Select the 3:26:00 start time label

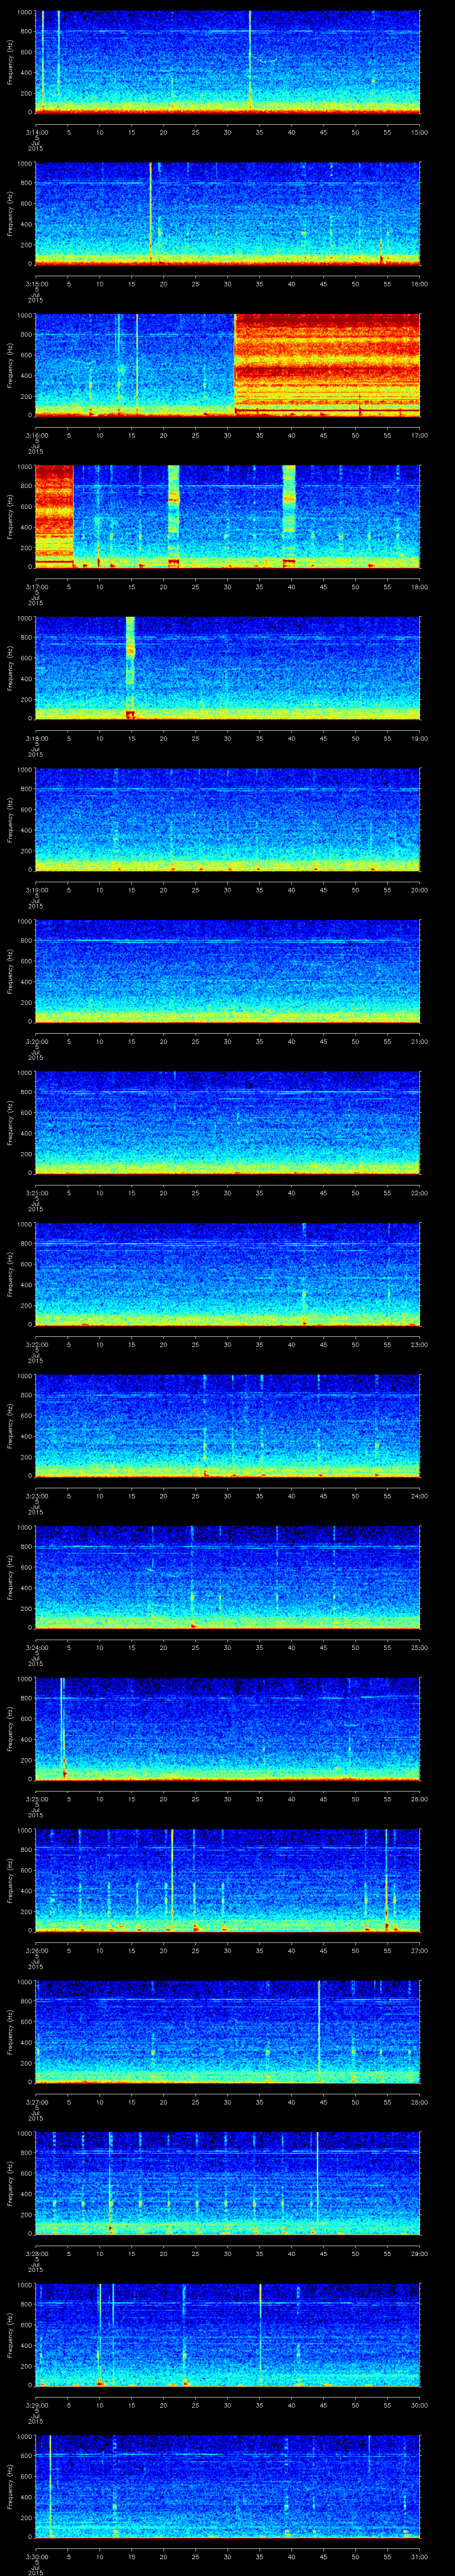[36, 1950]
